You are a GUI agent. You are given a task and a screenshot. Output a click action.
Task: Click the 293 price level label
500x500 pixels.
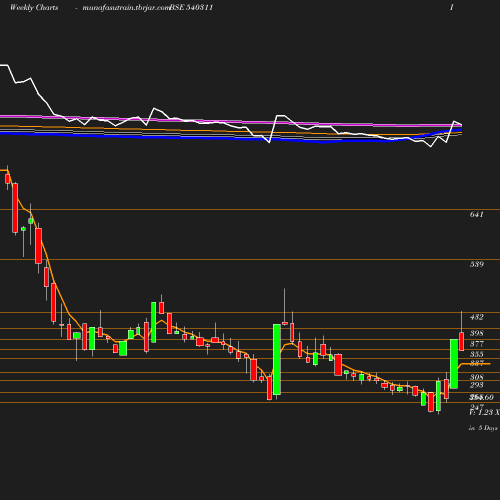coord(476,385)
